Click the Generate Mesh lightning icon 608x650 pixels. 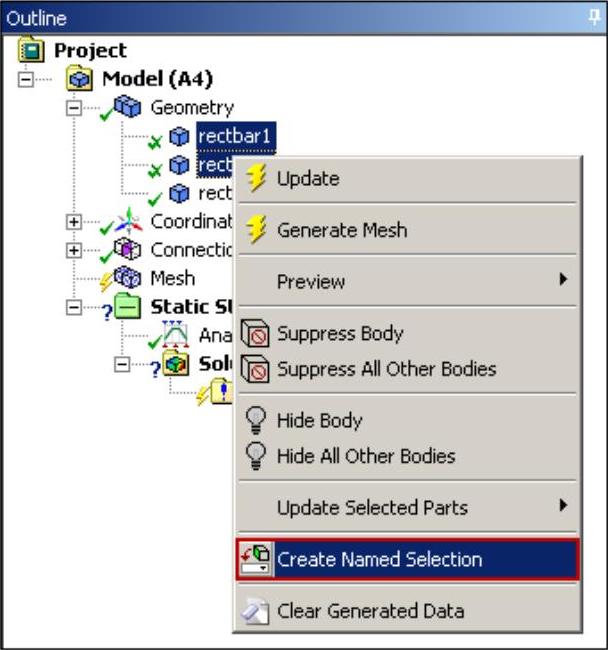pyautogui.click(x=257, y=230)
